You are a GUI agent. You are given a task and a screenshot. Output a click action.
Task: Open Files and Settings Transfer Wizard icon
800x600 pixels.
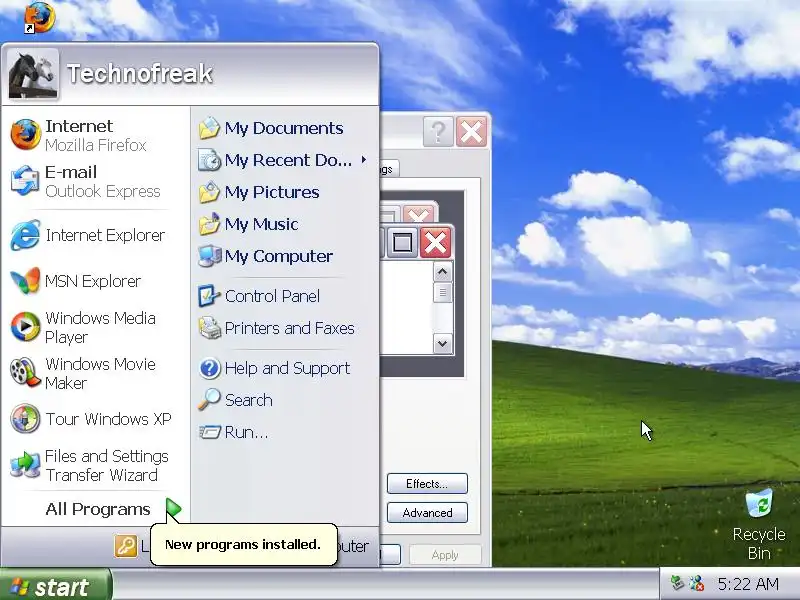[26, 465]
